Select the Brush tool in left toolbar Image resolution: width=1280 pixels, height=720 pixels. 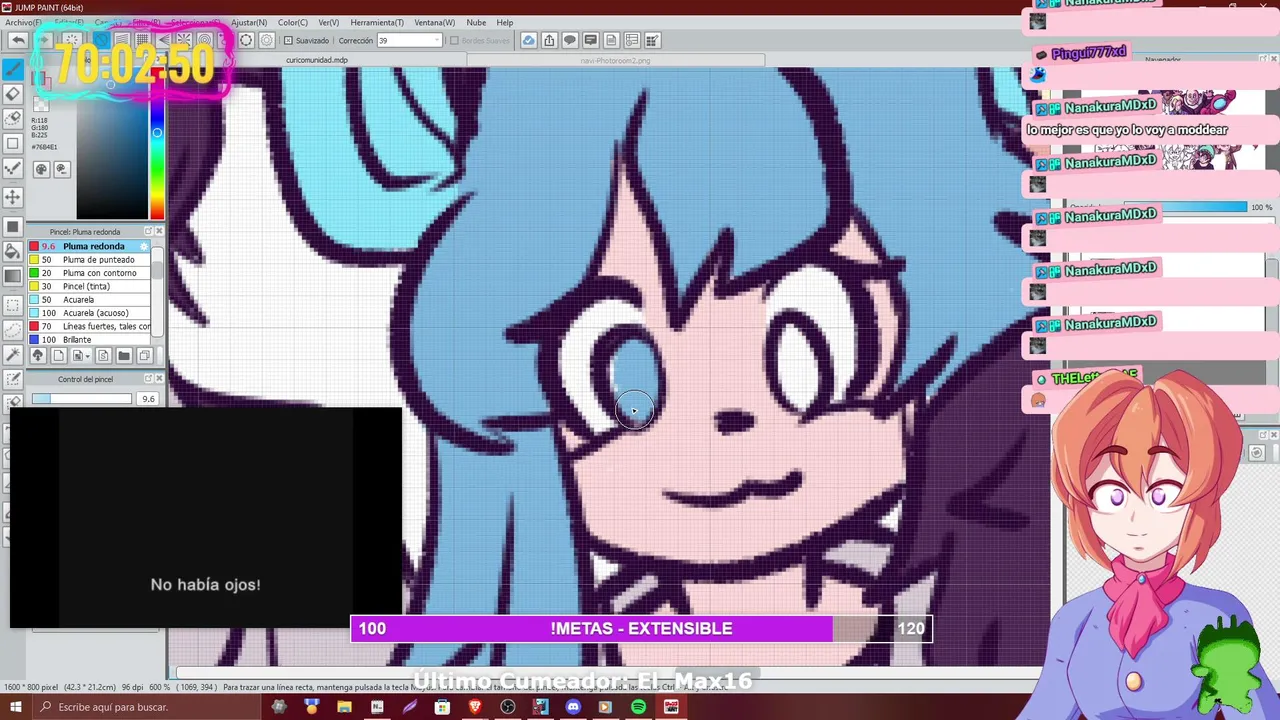(13, 70)
